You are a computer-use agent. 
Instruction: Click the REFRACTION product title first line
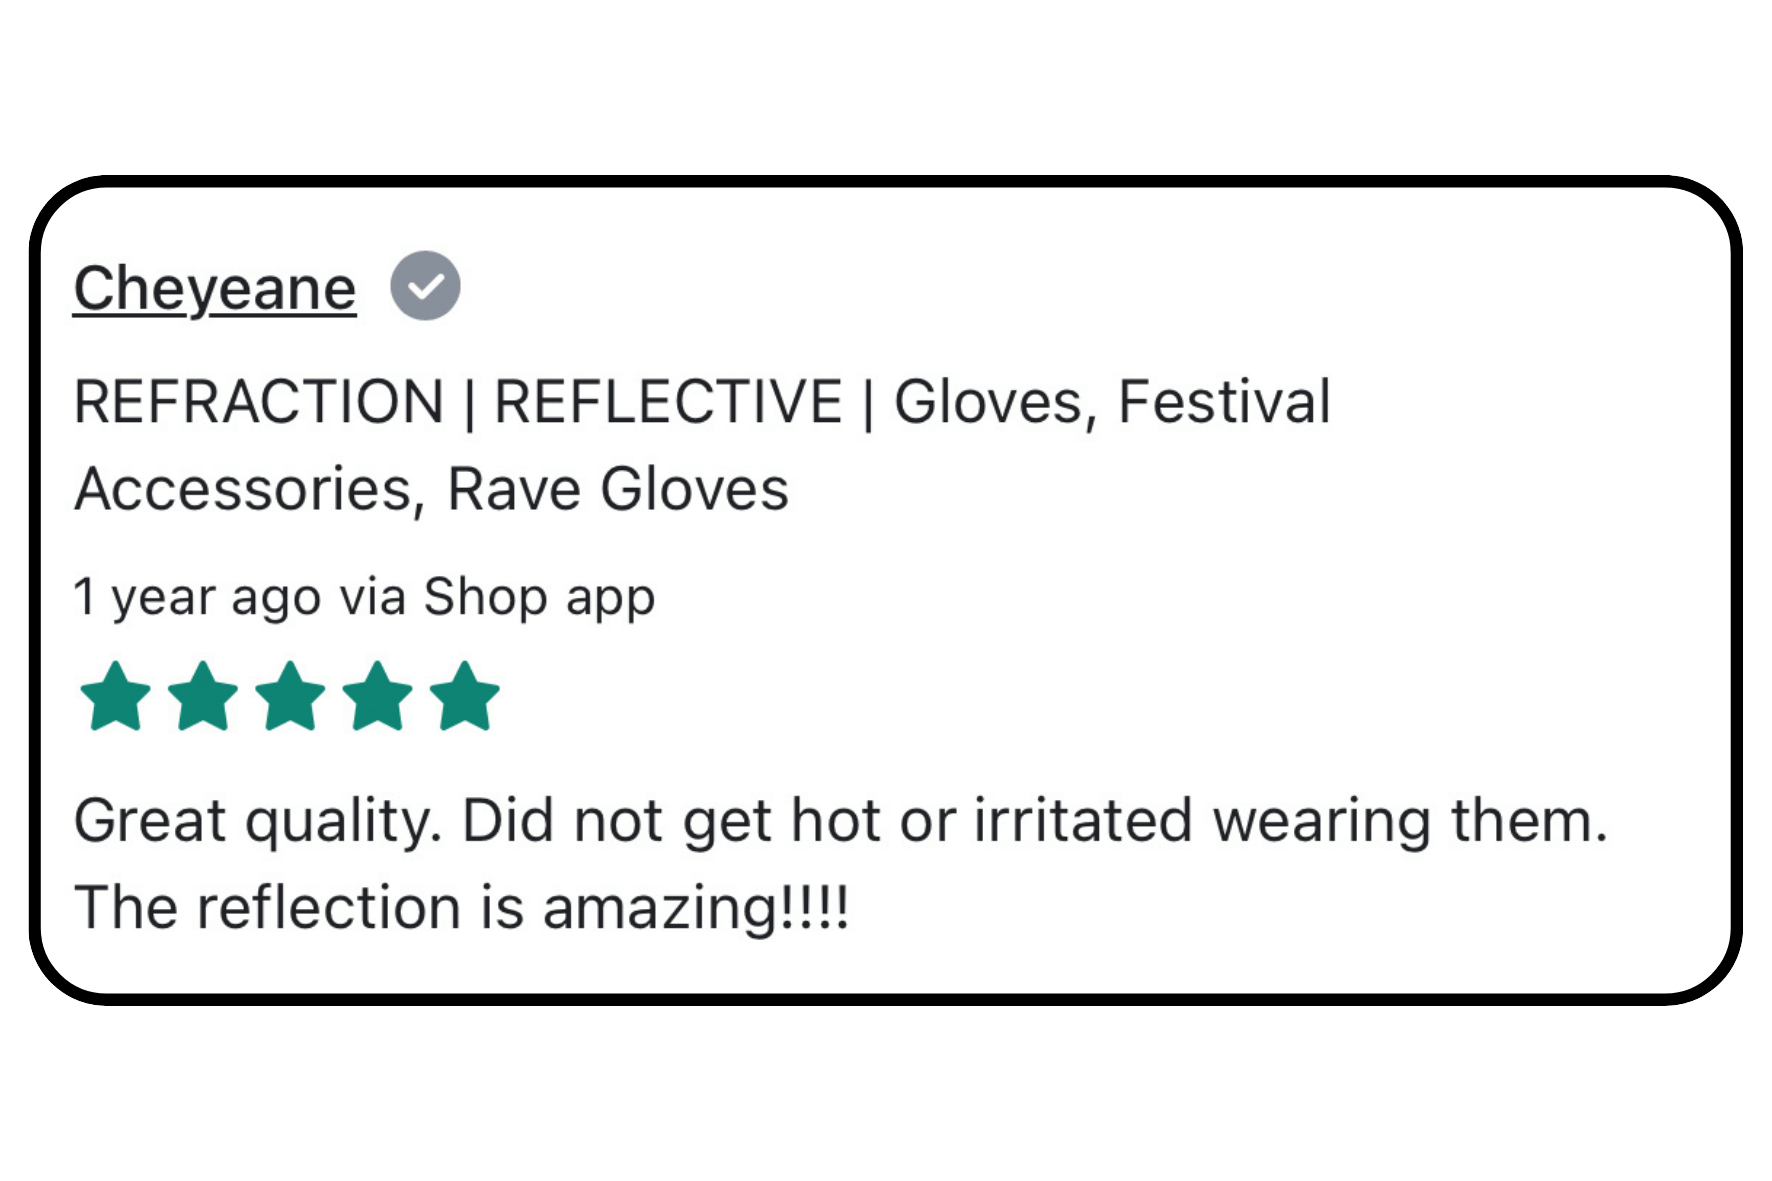click(x=702, y=402)
